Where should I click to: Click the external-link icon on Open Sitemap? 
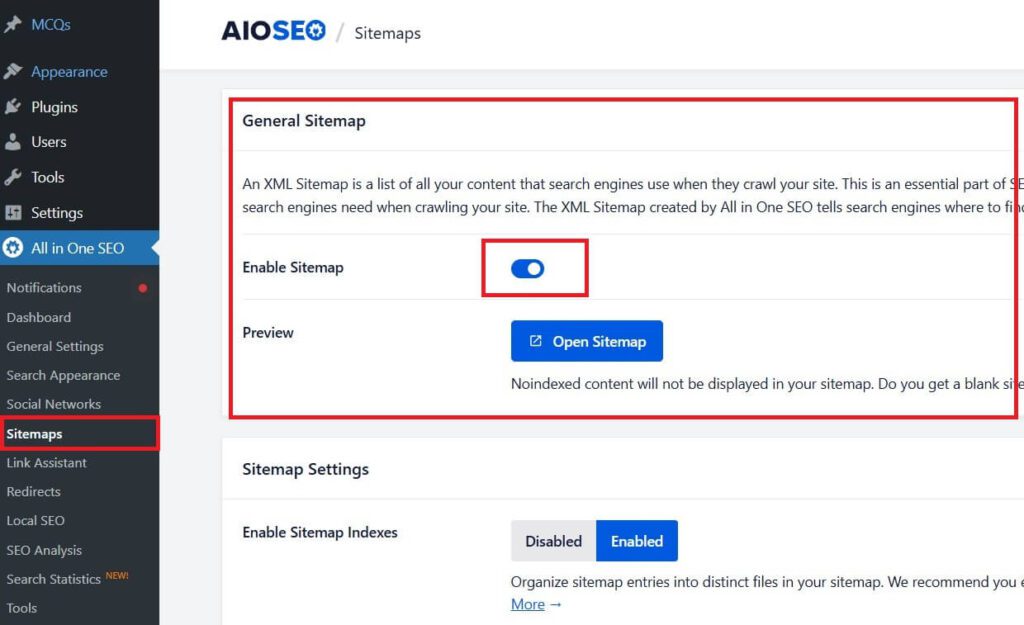point(536,341)
